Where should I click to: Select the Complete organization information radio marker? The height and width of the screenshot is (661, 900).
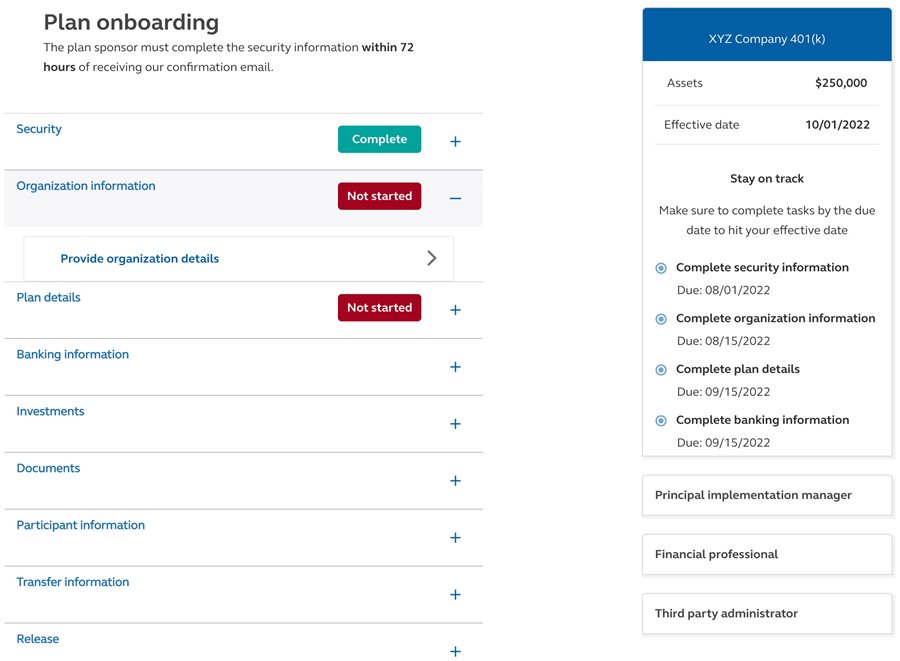pos(660,318)
